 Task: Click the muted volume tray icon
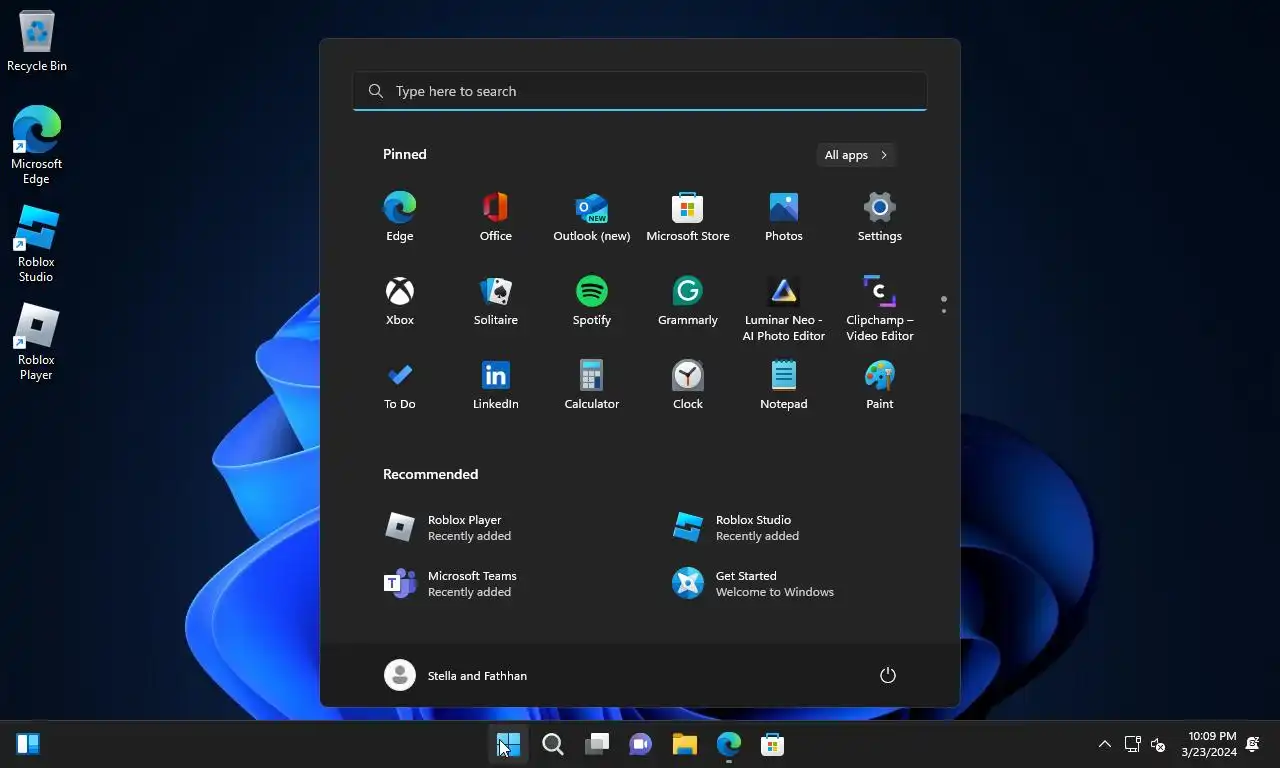click(1158, 744)
